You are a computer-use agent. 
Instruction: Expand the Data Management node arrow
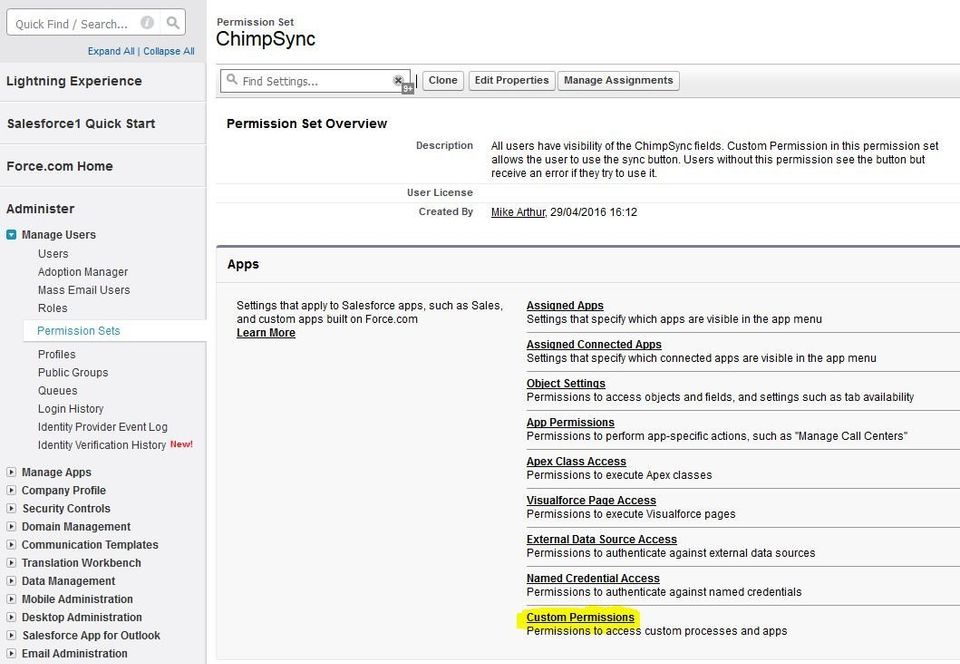(x=11, y=581)
